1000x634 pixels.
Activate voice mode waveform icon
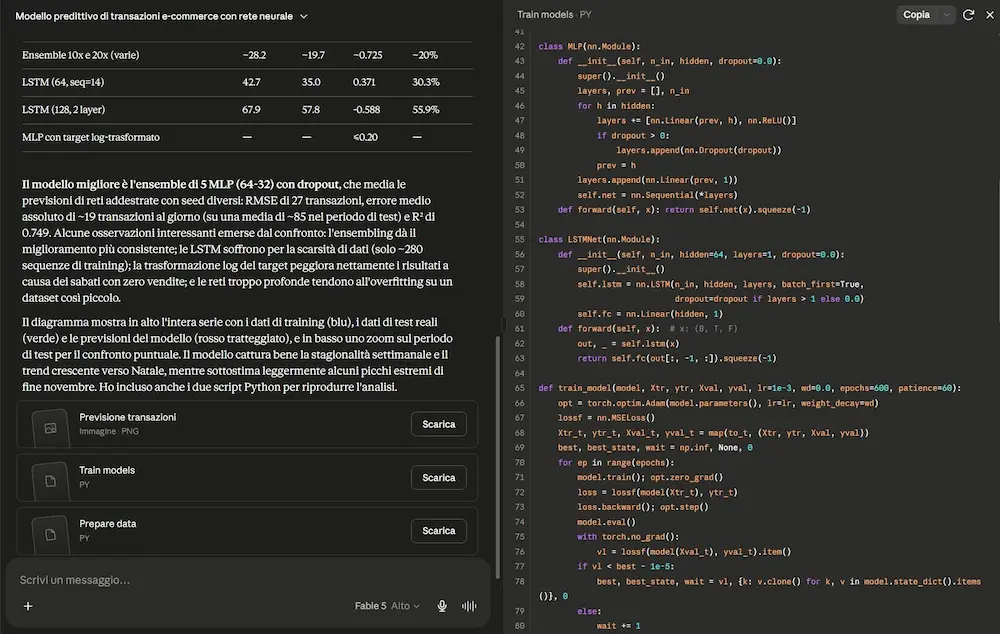pos(469,606)
